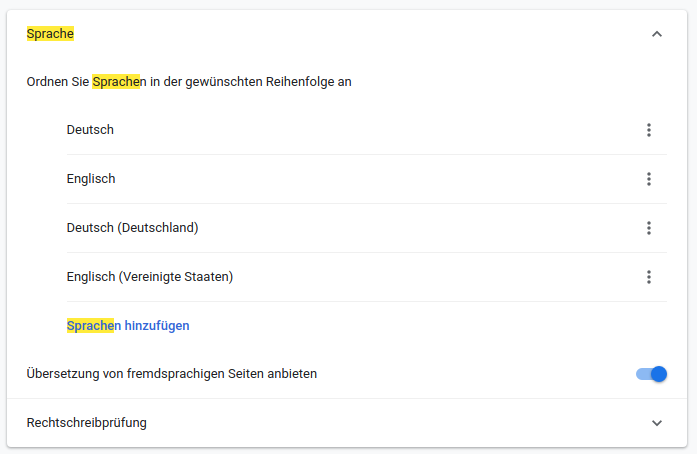Open the options menu for Deutsch
The width and height of the screenshot is (697, 454).
649,130
